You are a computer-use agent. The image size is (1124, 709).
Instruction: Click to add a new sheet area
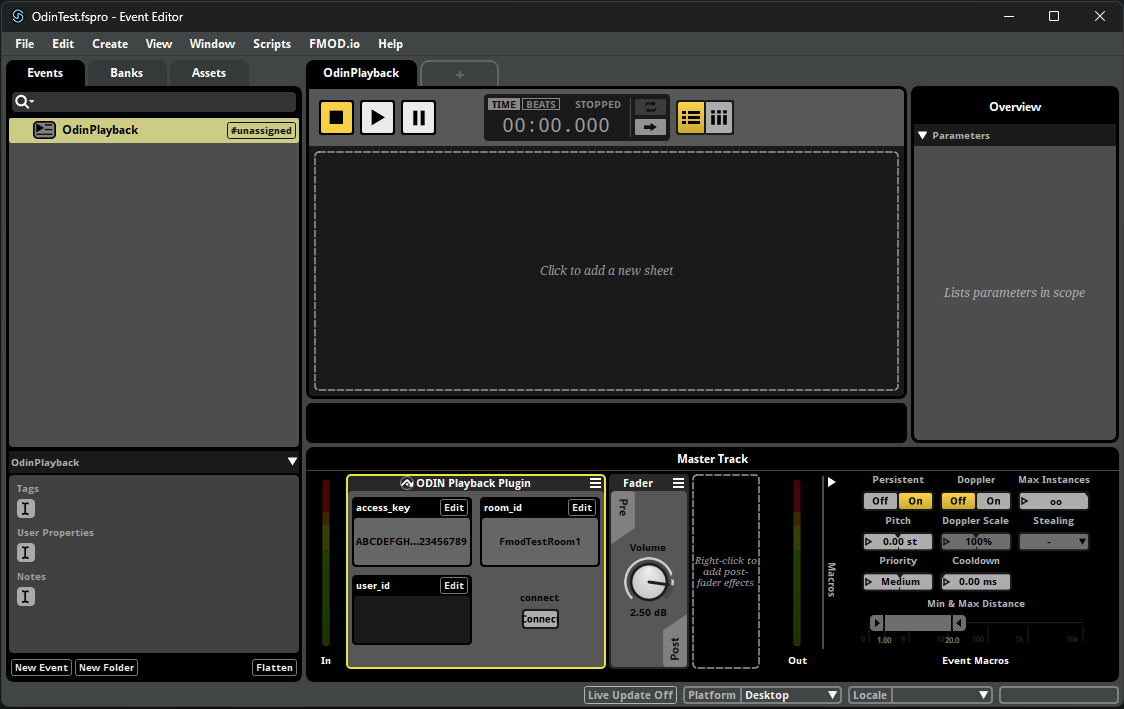coord(606,271)
